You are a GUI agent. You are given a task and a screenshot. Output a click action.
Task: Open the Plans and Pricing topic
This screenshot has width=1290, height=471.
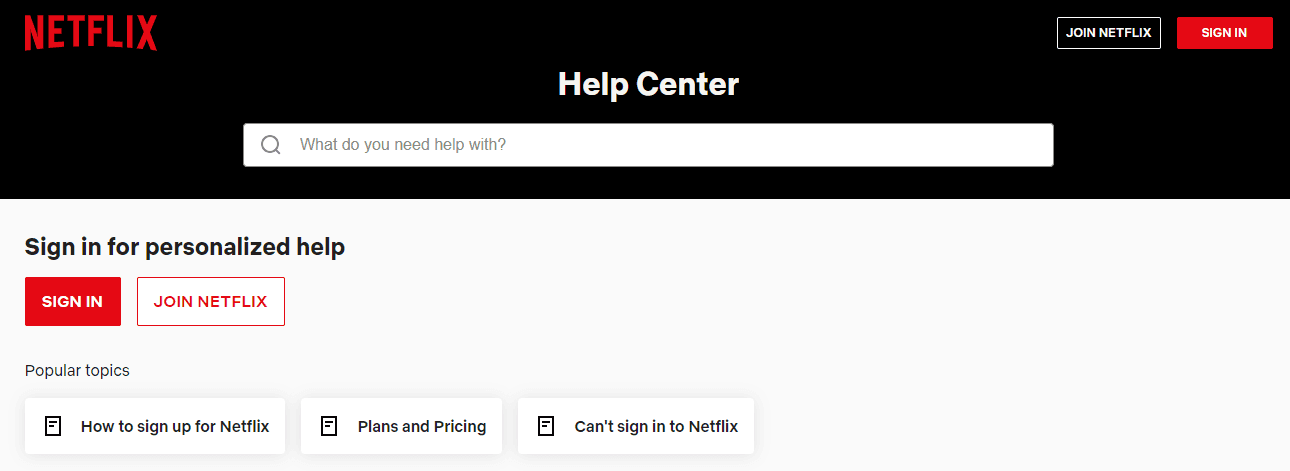(422, 426)
